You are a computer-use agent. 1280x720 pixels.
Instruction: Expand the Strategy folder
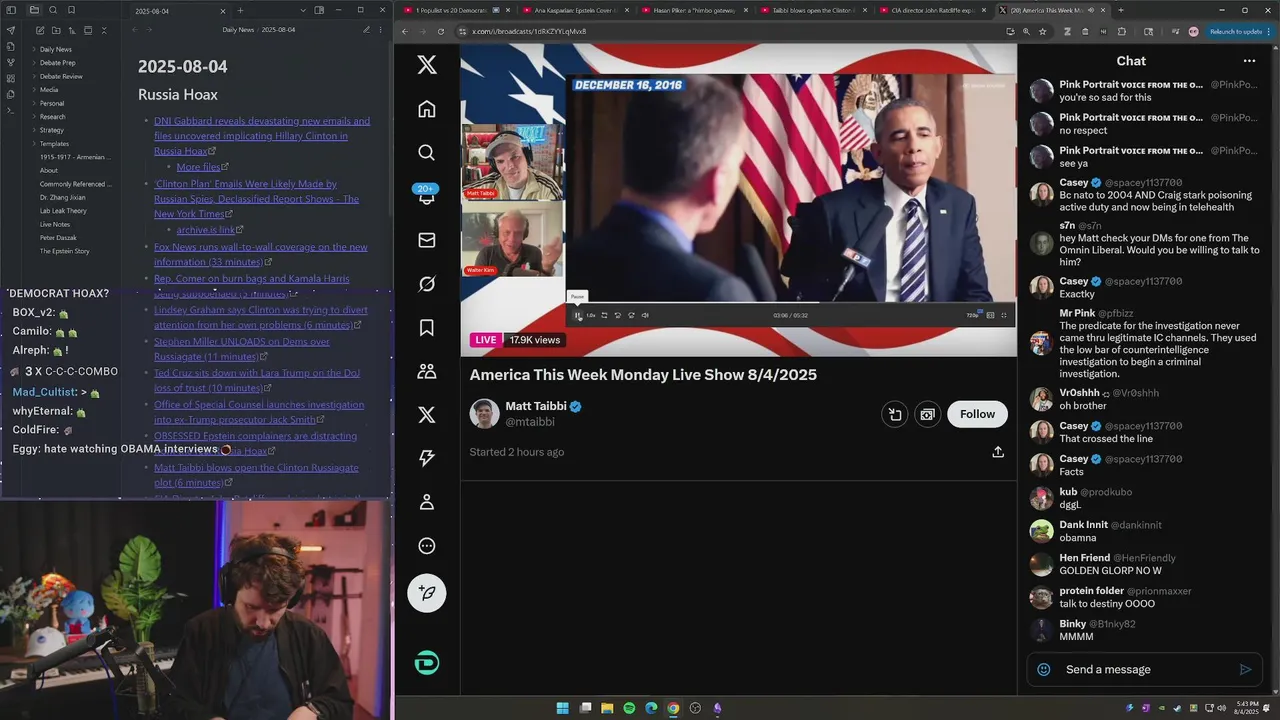click(x=51, y=130)
